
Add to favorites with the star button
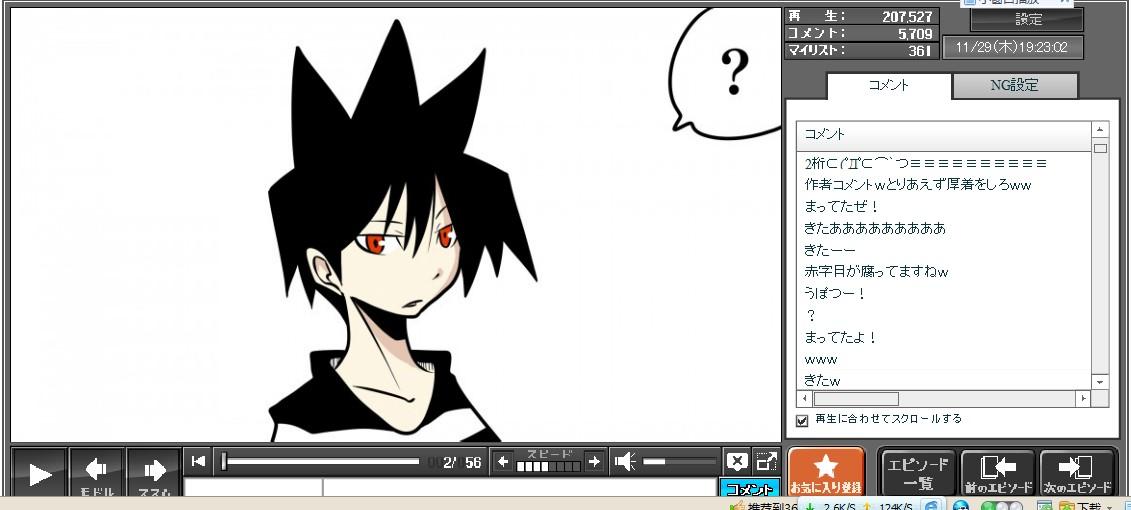tap(826, 472)
